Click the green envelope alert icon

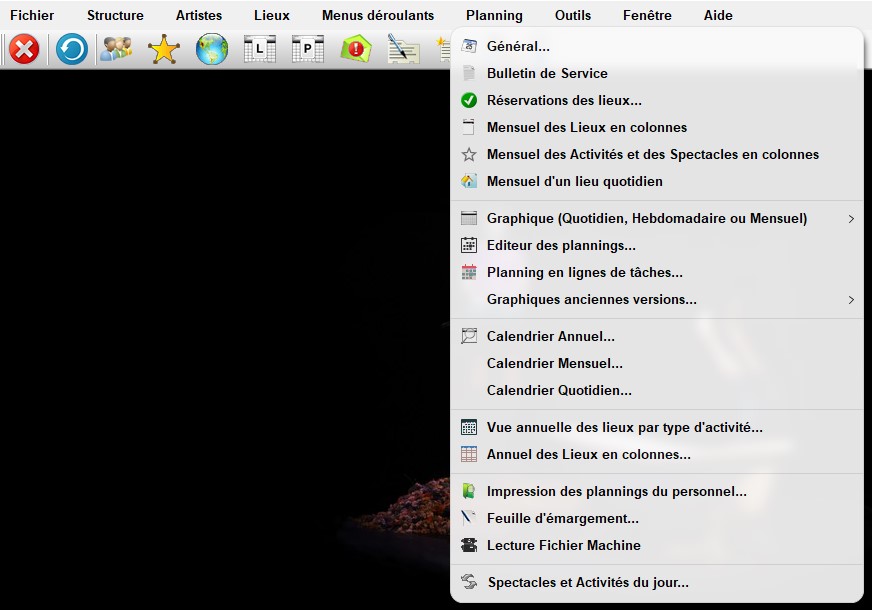click(356, 49)
